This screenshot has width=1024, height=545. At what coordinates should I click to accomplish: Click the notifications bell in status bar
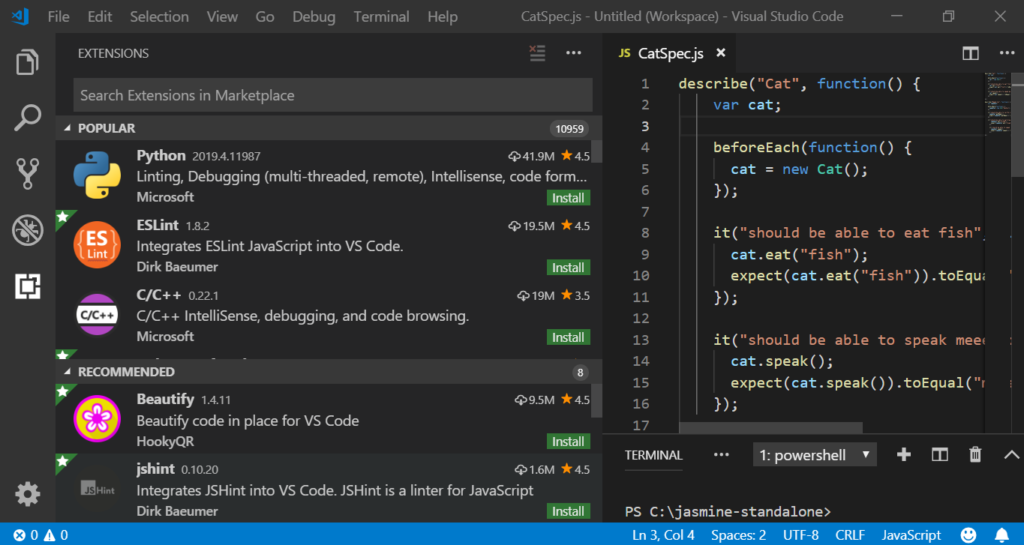tap(1001, 535)
